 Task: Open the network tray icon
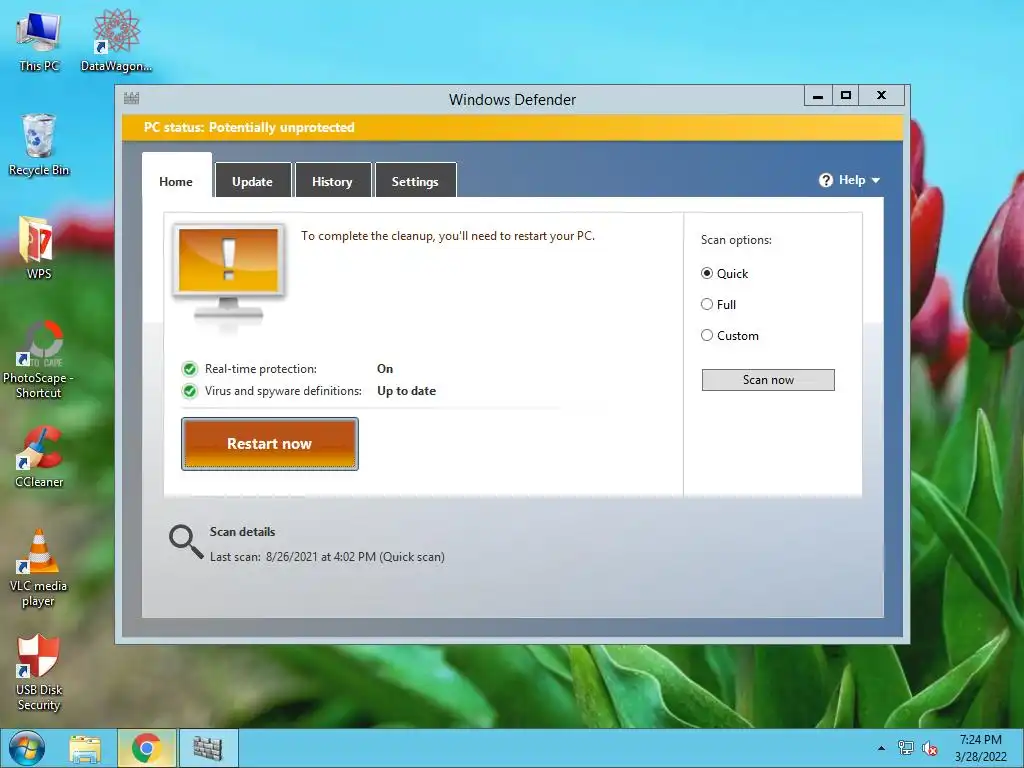click(x=906, y=748)
